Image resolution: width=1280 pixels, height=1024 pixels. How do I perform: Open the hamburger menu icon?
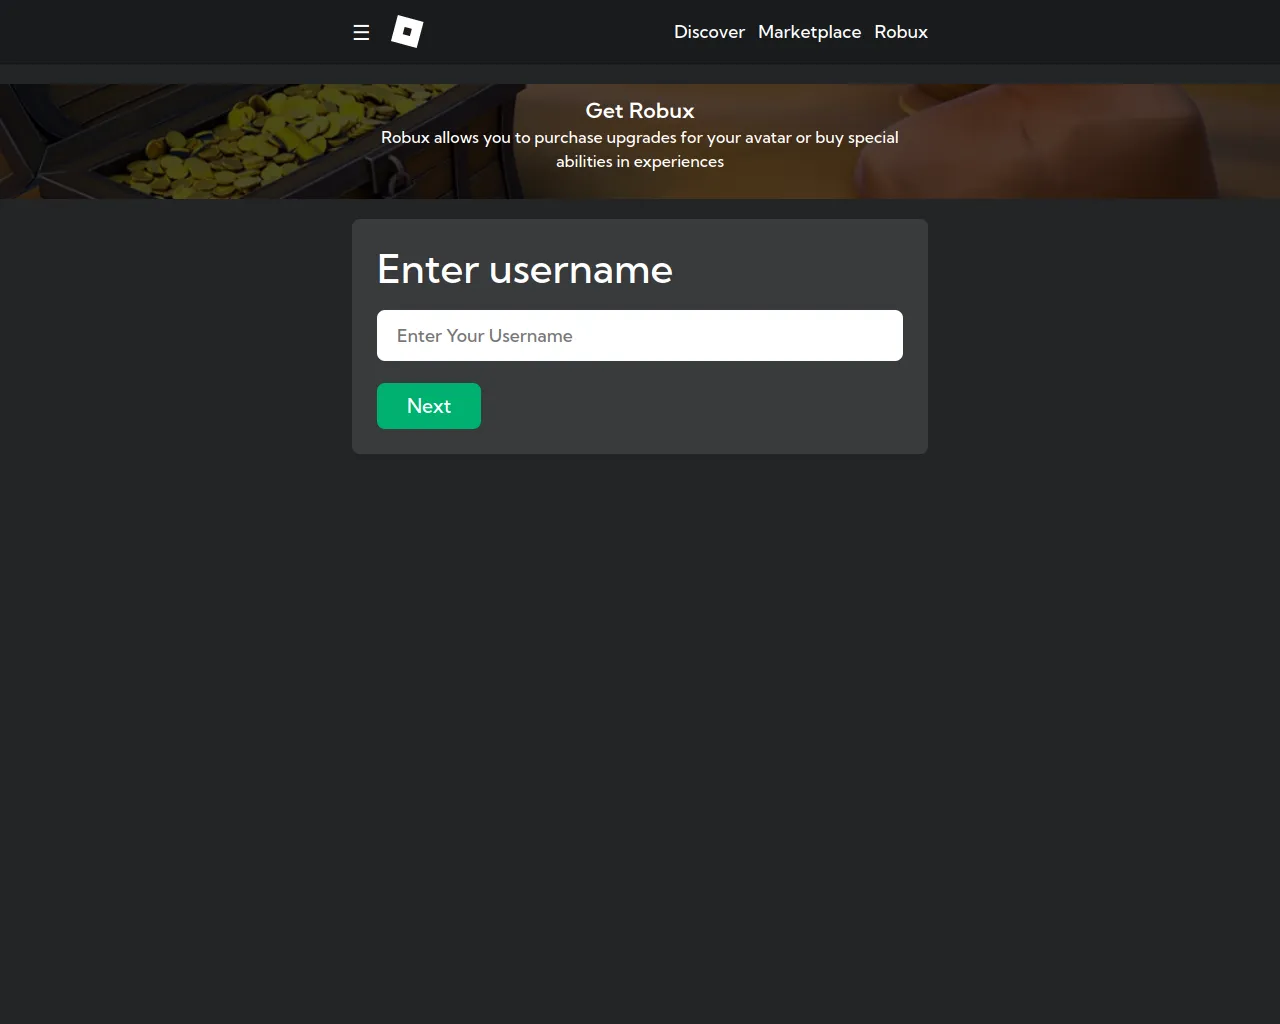pyautogui.click(x=361, y=32)
